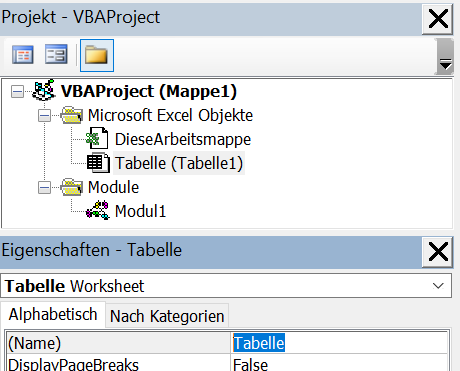This screenshot has height=371, width=460.
Task: Select the Modul1 module icon
Action: click(x=97, y=210)
